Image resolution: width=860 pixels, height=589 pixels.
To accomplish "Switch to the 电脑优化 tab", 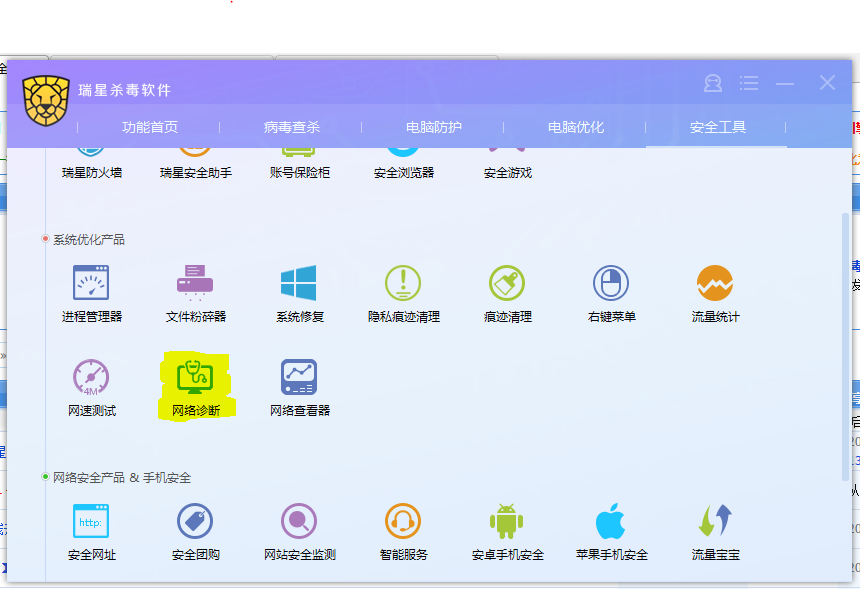I will 575,127.
